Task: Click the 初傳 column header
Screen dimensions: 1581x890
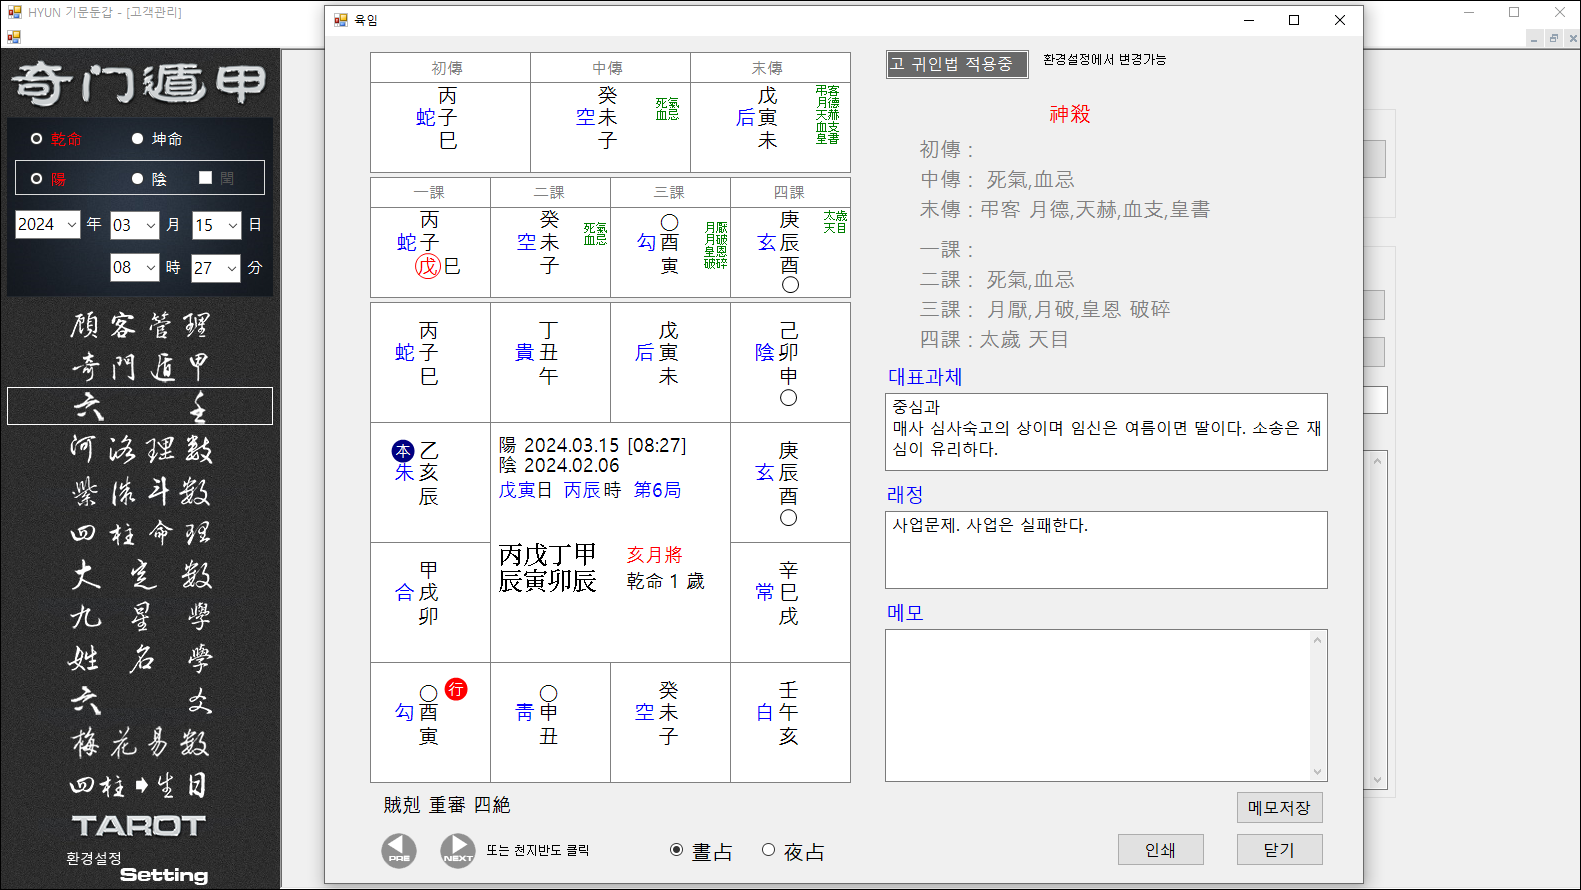Action: point(450,68)
